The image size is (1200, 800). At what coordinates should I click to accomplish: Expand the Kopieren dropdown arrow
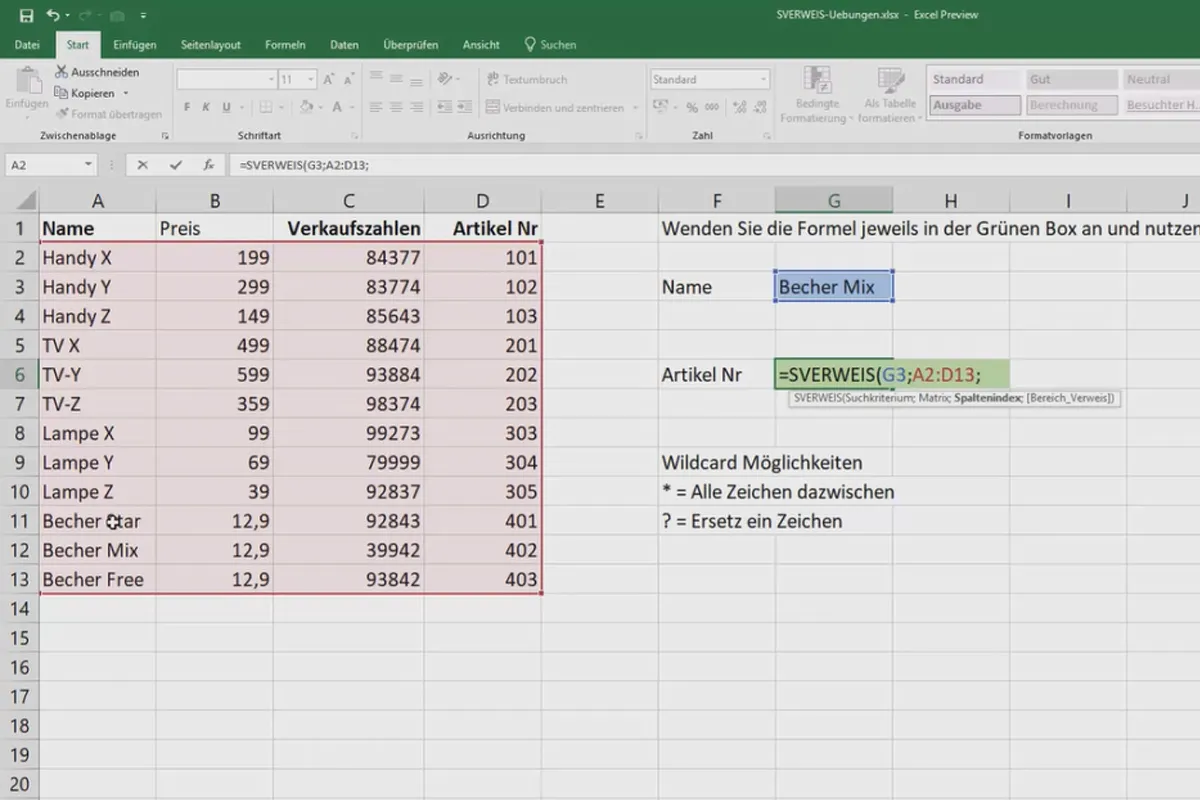tap(126, 93)
